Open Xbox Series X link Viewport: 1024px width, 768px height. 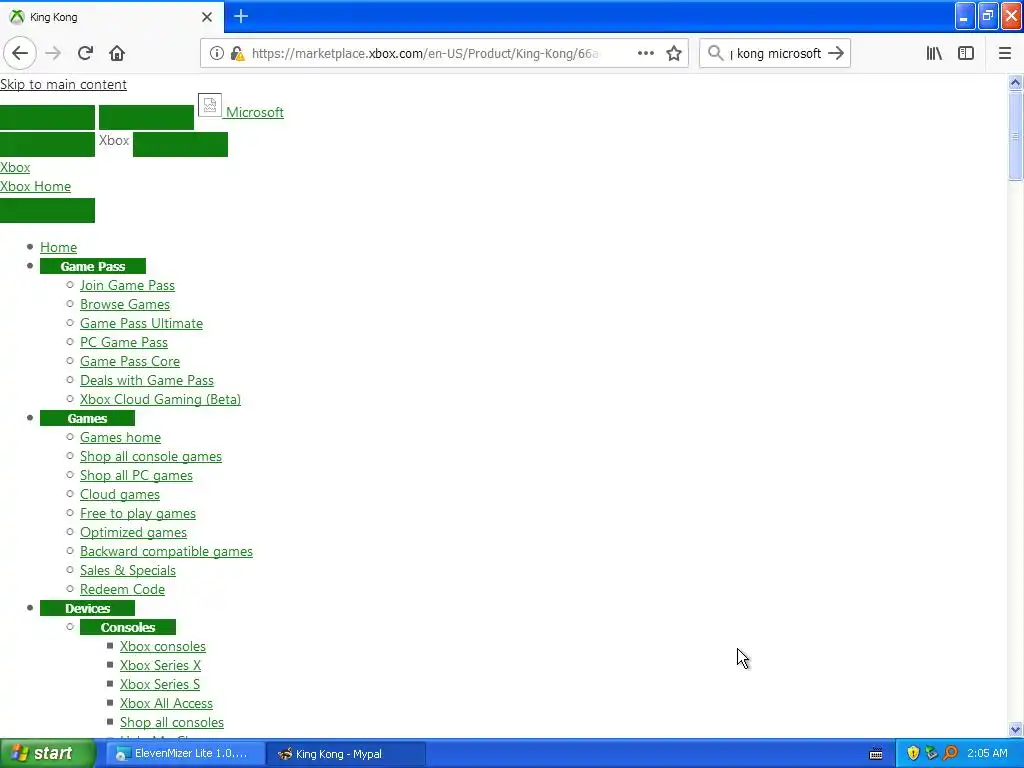[x=161, y=665]
